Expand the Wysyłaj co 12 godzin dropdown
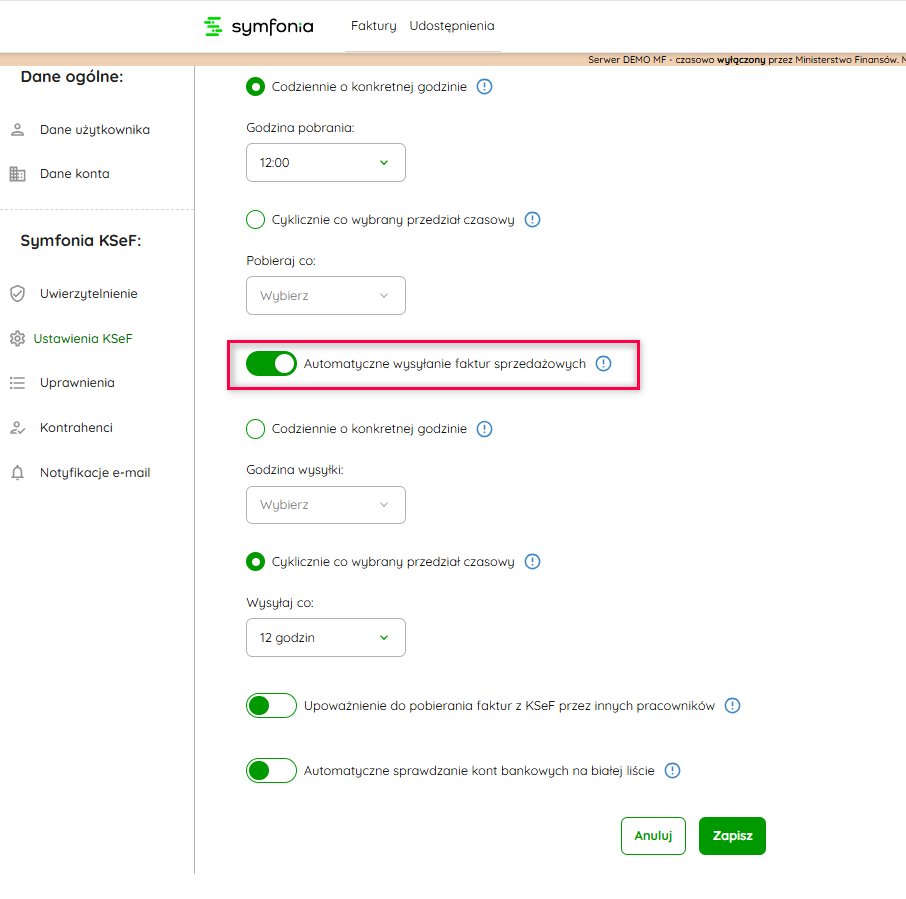906x899 pixels. tap(326, 638)
